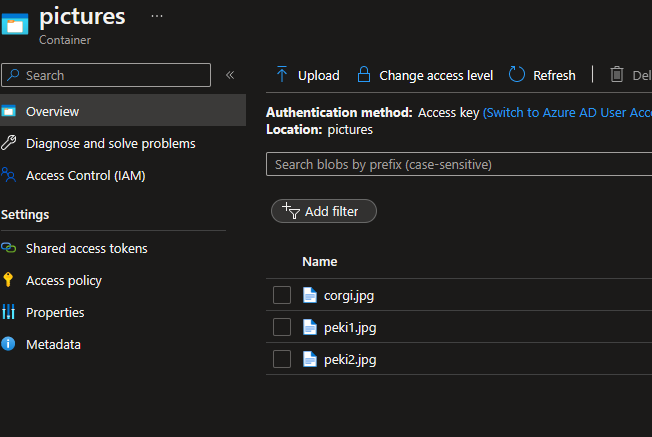Click the yellow key icon for Access policy
652x437 pixels.
pyautogui.click(x=8, y=280)
